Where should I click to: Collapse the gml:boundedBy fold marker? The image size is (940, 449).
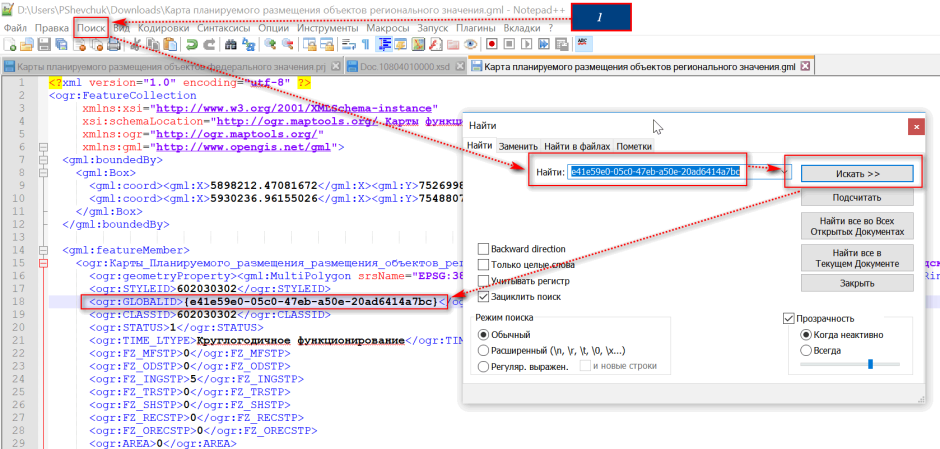(43, 160)
